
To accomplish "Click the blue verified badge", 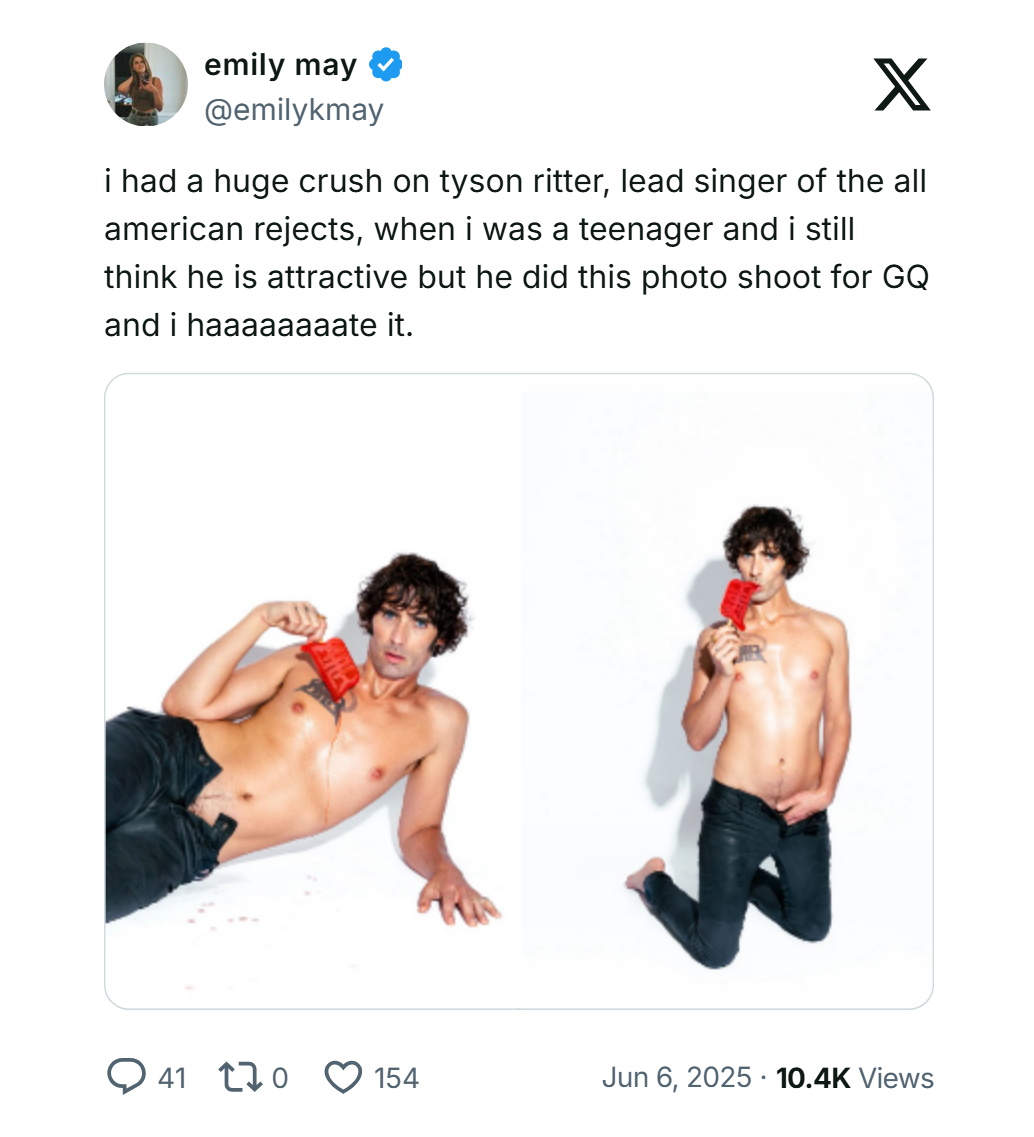I will click(386, 66).
